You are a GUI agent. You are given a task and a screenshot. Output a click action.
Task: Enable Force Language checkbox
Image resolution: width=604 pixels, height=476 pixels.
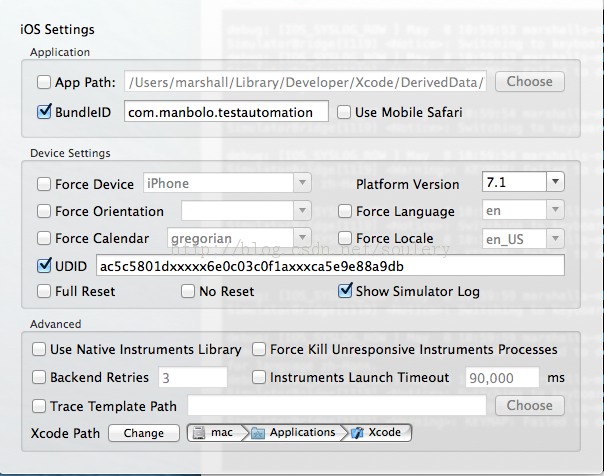[x=344, y=211]
